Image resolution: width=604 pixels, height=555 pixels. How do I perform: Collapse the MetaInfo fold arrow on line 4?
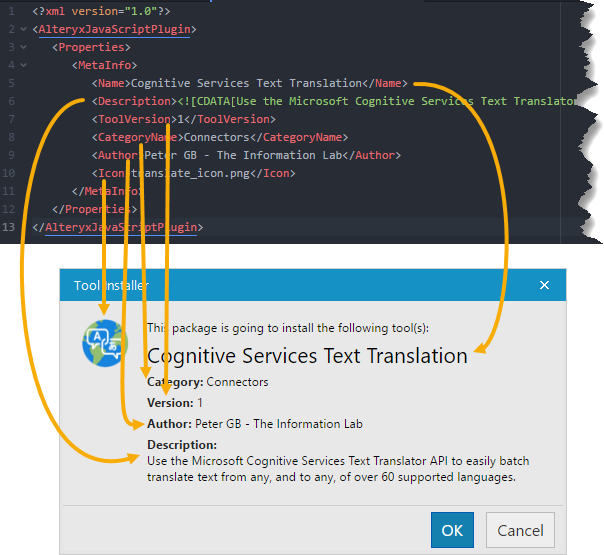23,65
